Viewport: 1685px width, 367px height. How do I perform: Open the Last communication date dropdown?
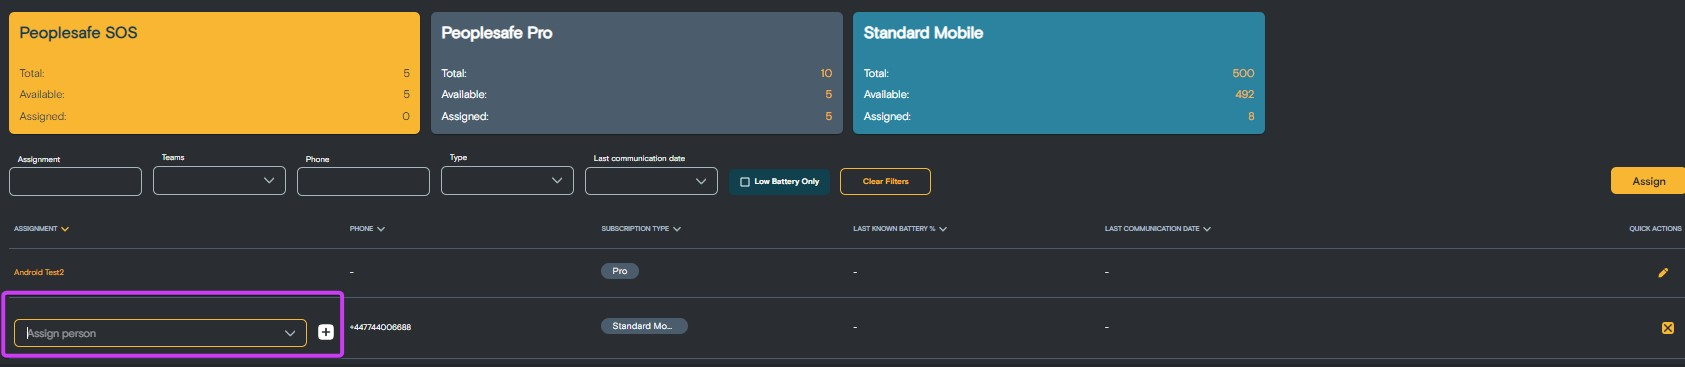(x=651, y=181)
